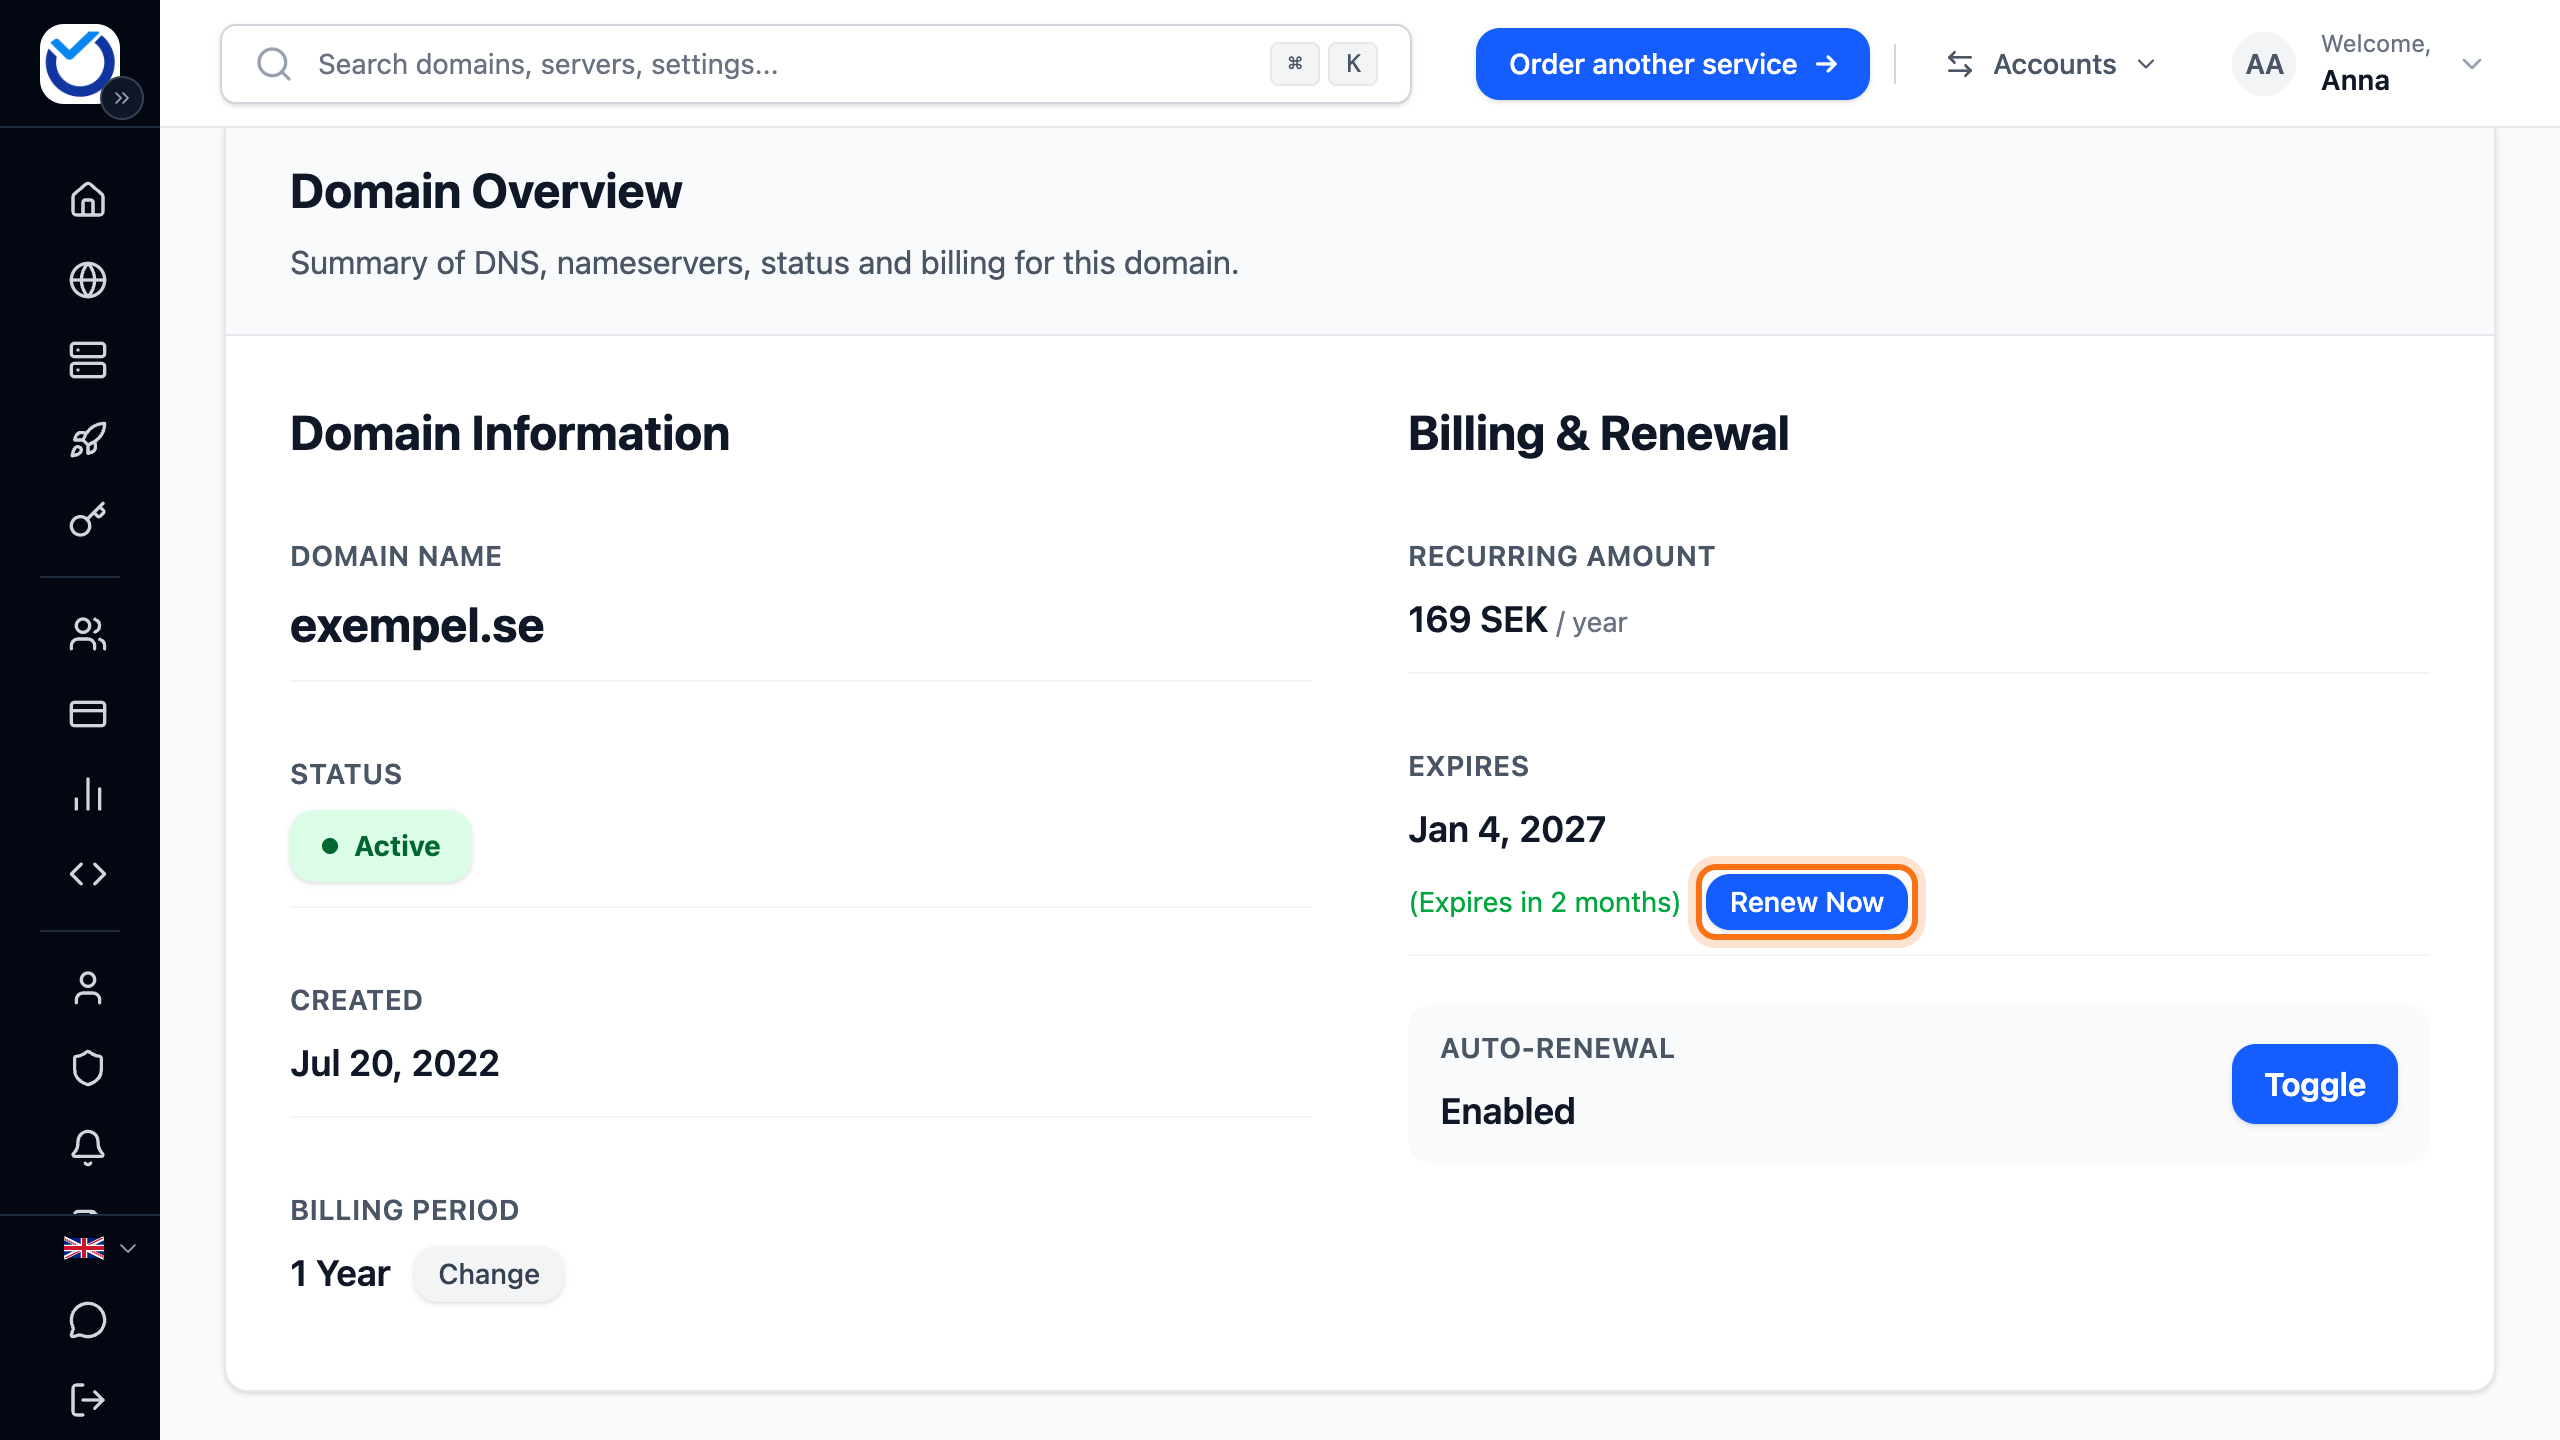This screenshot has height=1440, width=2560.
Task: Open the chat bubble support icon in the sidebar
Action: coord(88,1320)
